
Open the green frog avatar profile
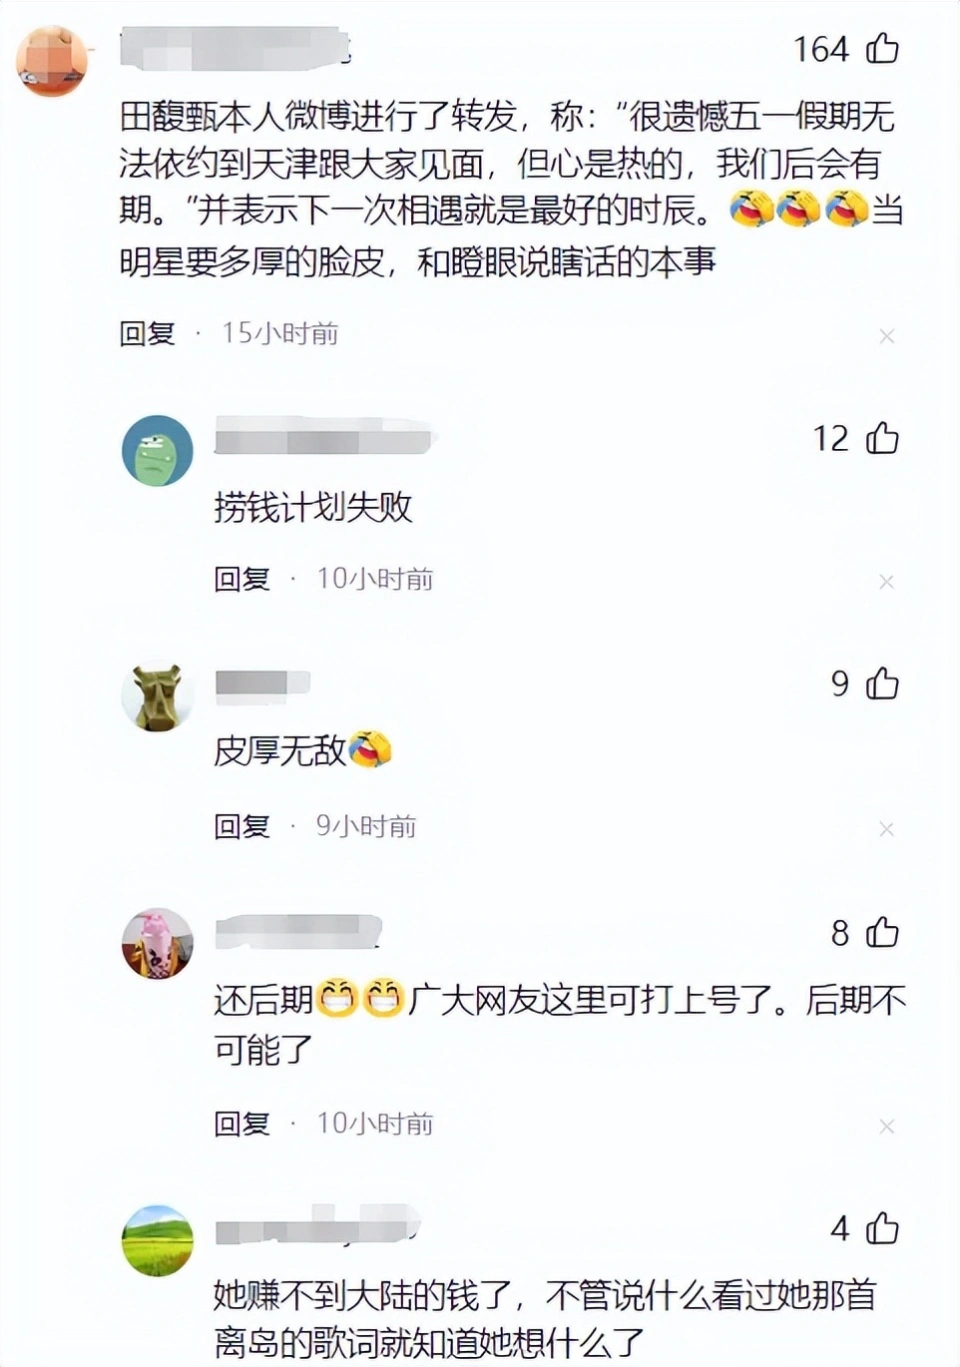tap(157, 450)
